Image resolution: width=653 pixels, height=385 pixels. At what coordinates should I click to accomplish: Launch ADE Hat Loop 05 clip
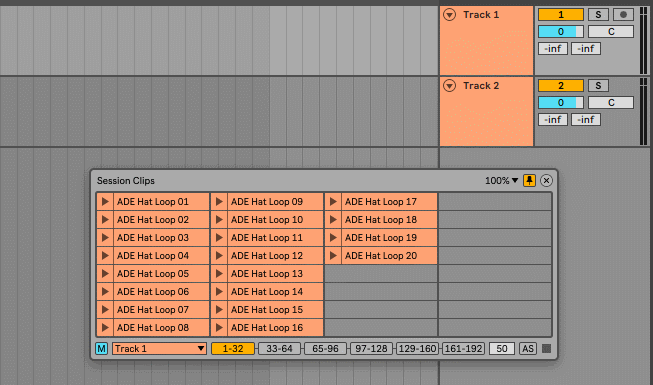[x=105, y=273]
